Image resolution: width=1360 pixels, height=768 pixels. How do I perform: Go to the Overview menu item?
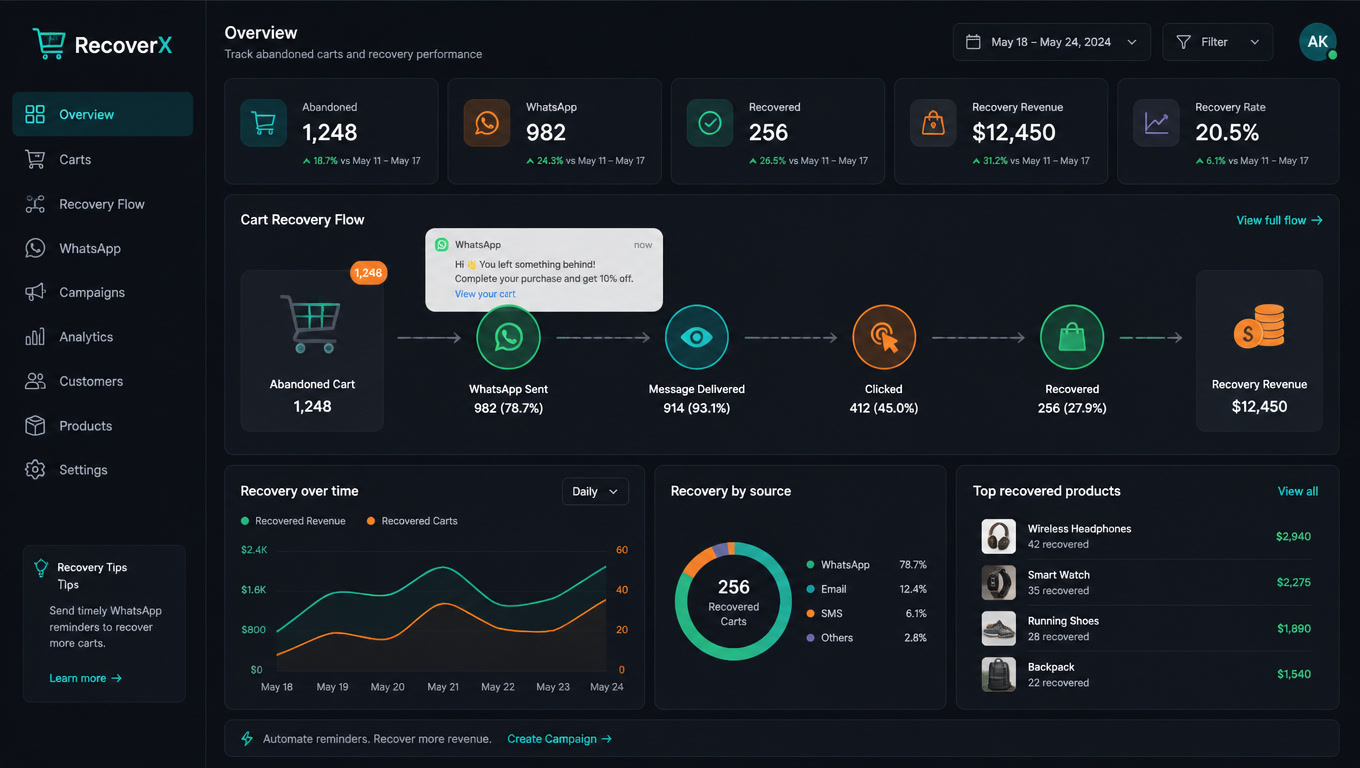[x=102, y=114]
